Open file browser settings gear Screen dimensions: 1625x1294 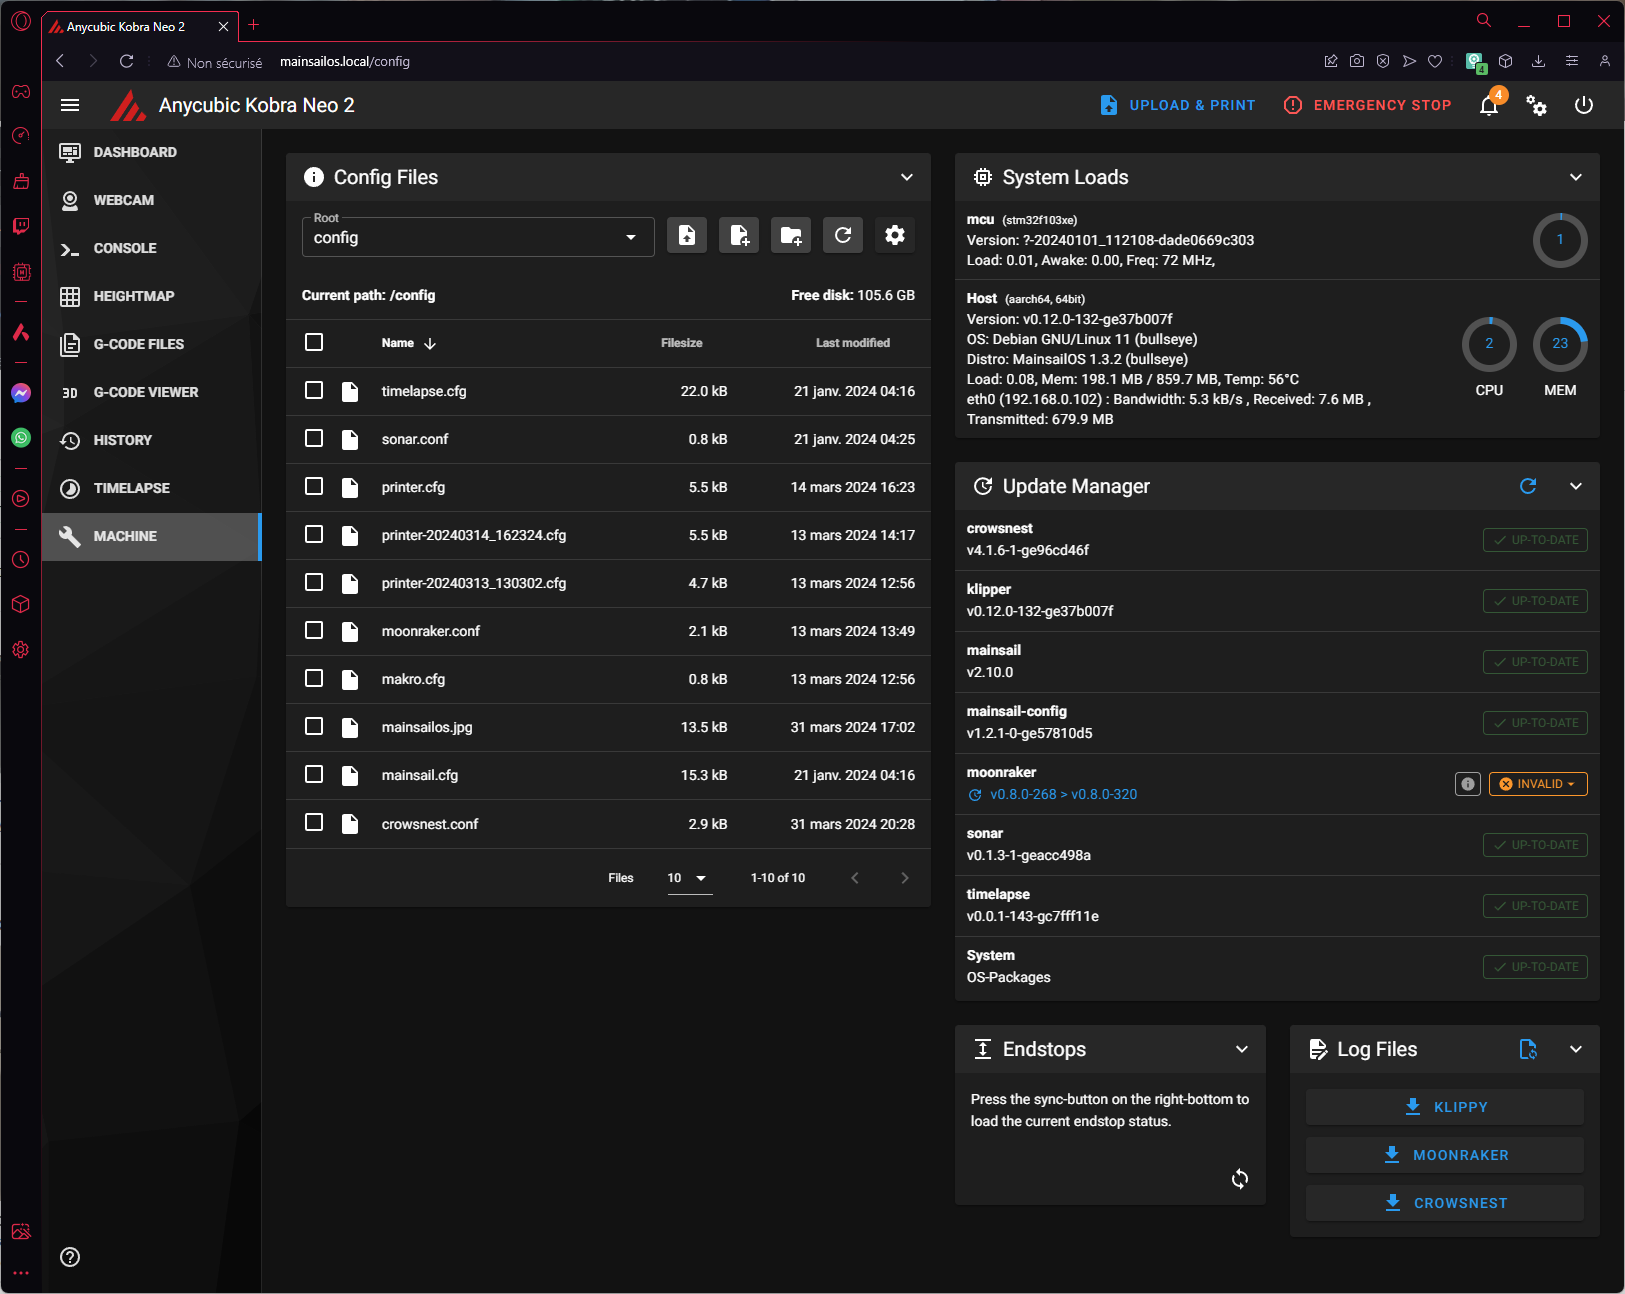(x=895, y=235)
